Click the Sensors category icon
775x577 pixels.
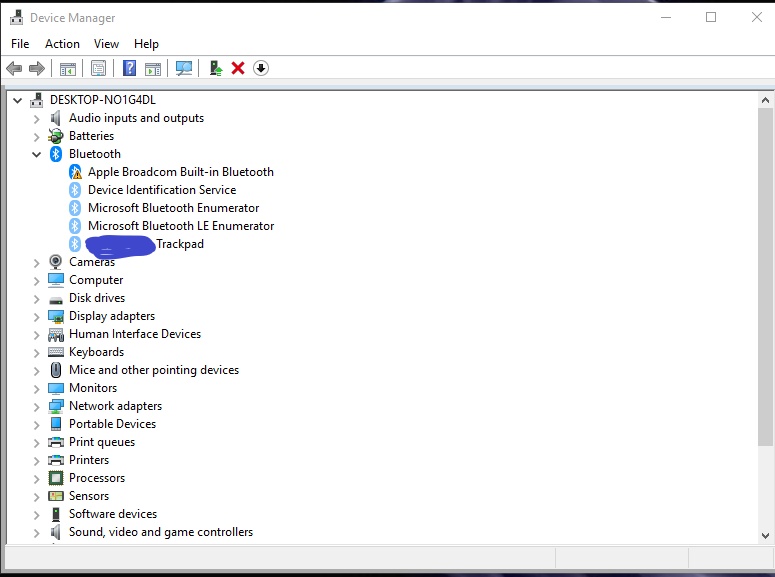(x=56, y=496)
